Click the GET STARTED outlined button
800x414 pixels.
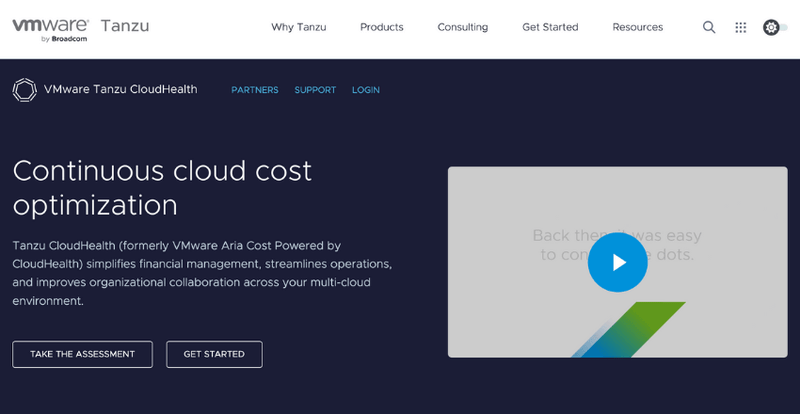tap(214, 354)
